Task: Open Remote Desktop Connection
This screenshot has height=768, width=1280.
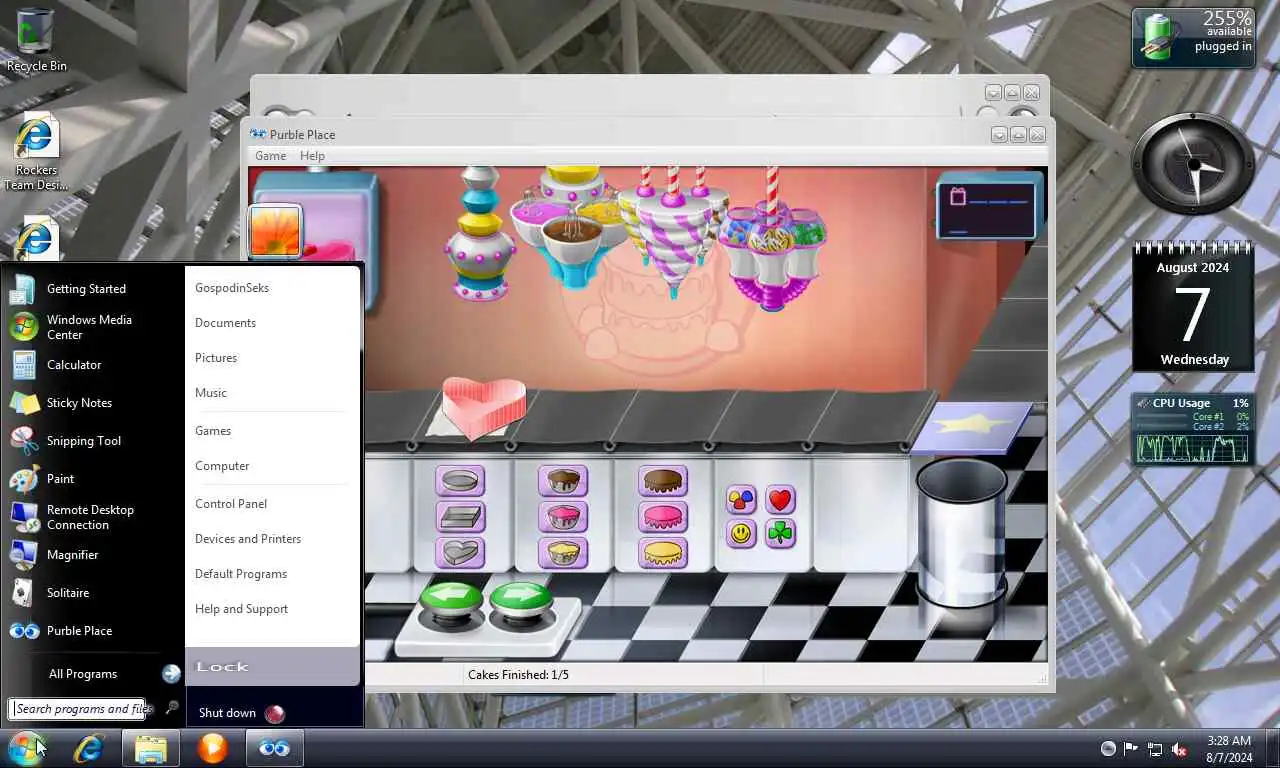Action: click(x=93, y=517)
